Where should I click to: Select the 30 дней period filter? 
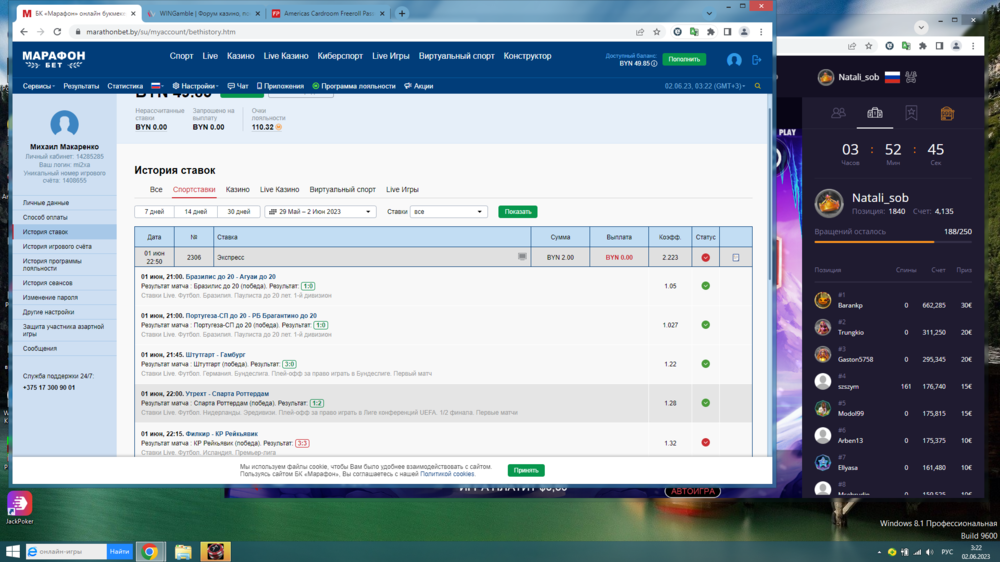click(x=238, y=212)
